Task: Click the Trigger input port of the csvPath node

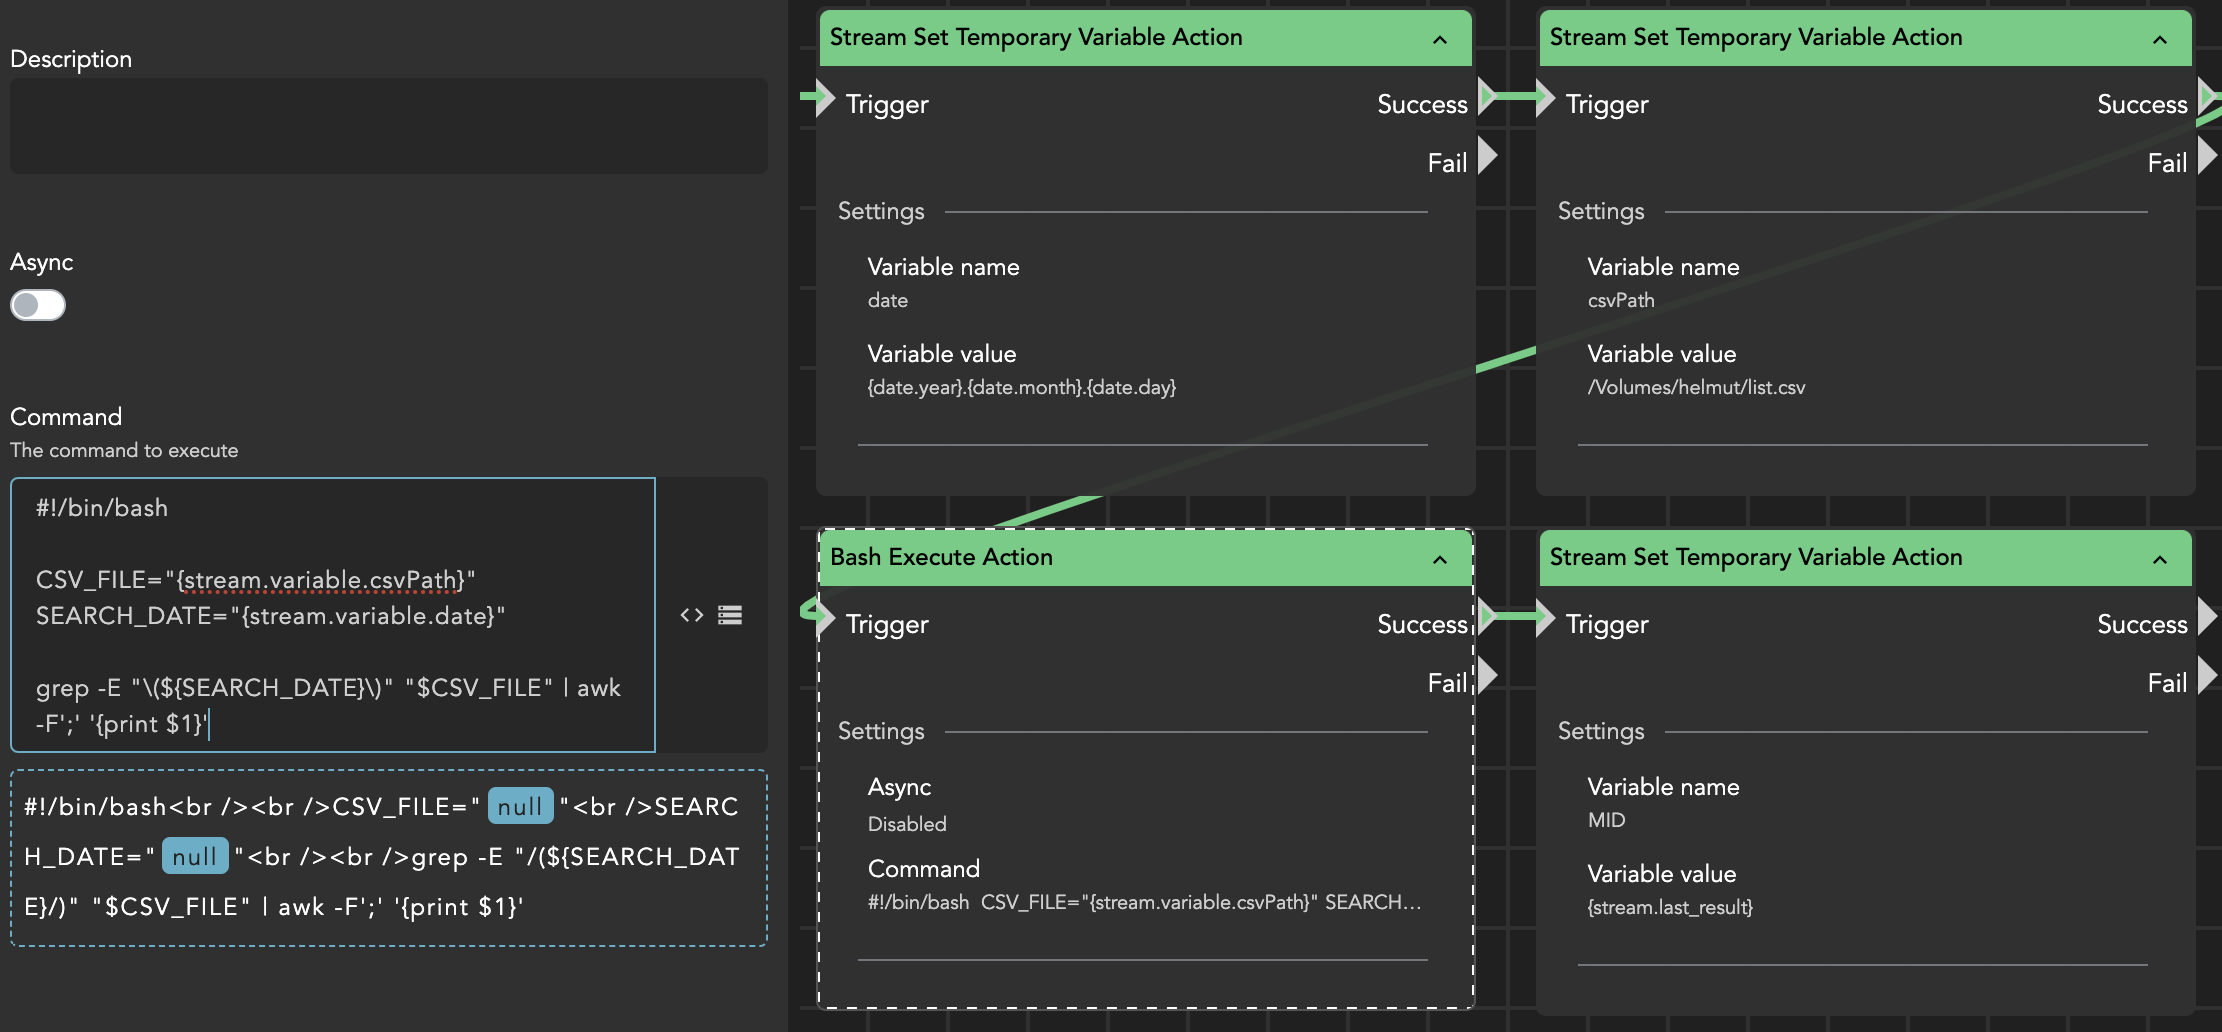Action: pos(1545,98)
